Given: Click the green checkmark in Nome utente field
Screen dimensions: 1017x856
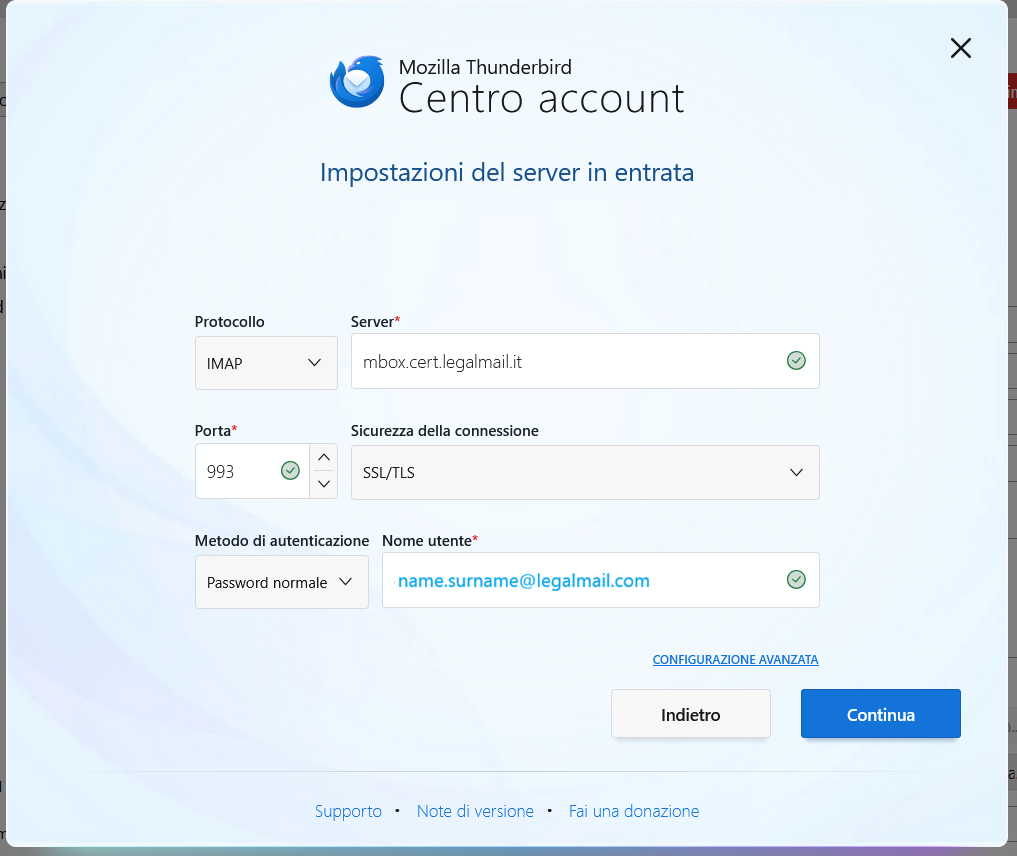Looking at the screenshot, I should 796,580.
